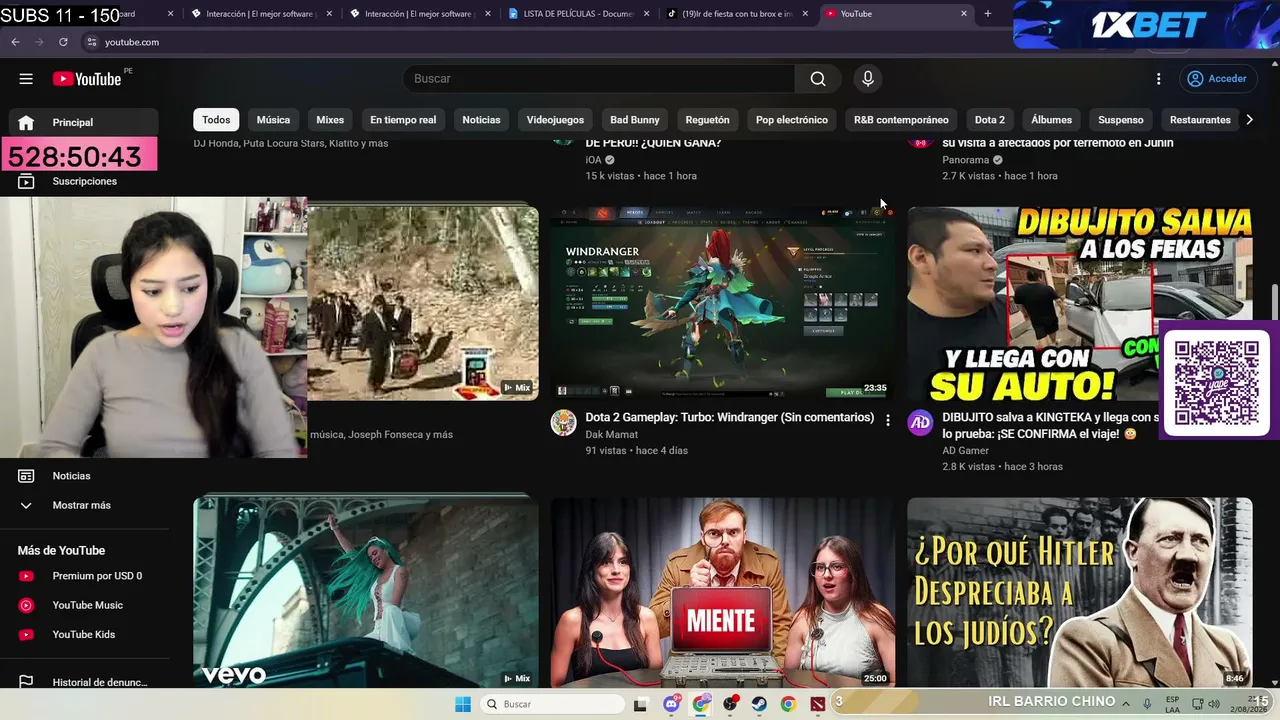Screen dimensions: 1280x720
Task: Open the iOA channel name
Action: (594, 160)
